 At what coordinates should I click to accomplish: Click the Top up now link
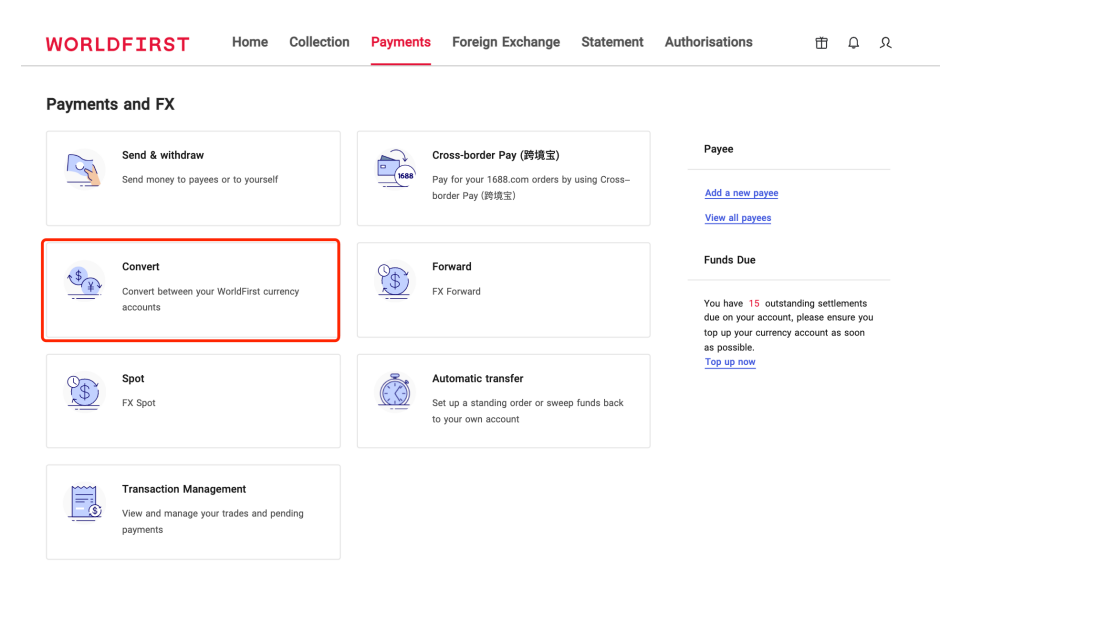730,362
